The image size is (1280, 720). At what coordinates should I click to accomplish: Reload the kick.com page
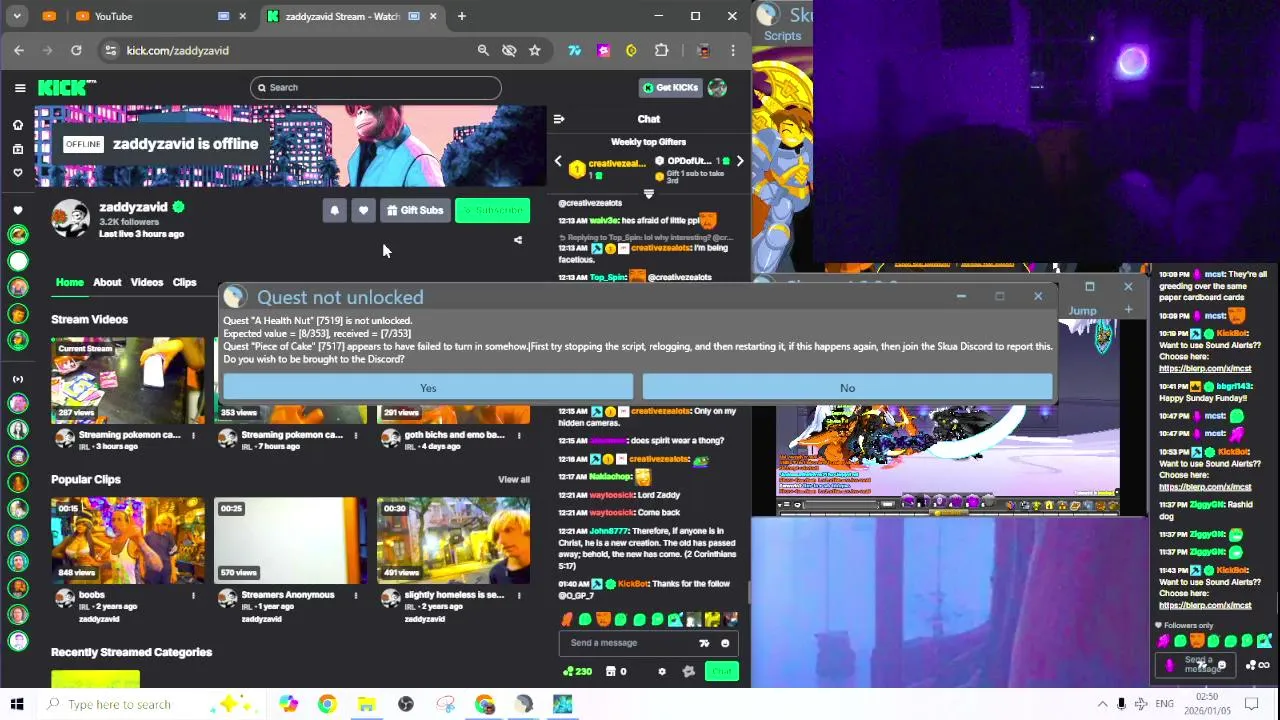[x=76, y=50]
